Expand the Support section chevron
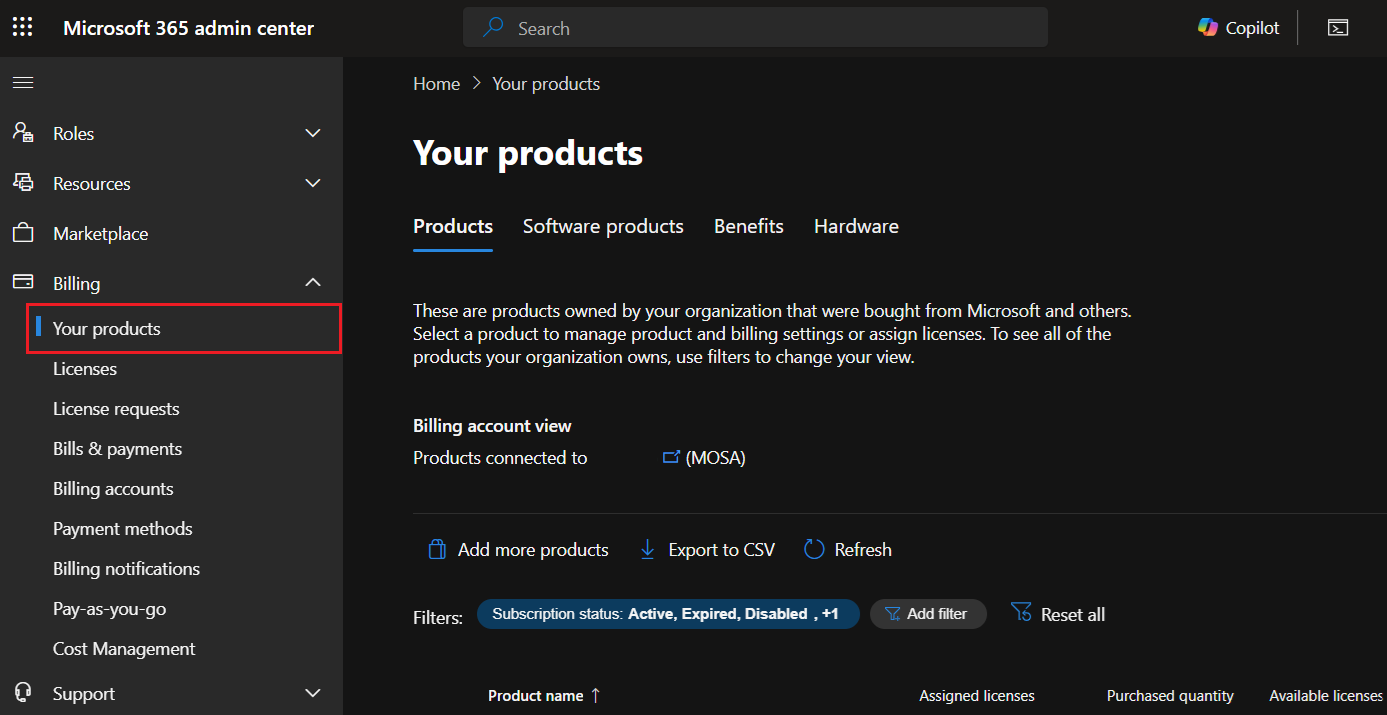The image size is (1387, 715). [313, 693]
